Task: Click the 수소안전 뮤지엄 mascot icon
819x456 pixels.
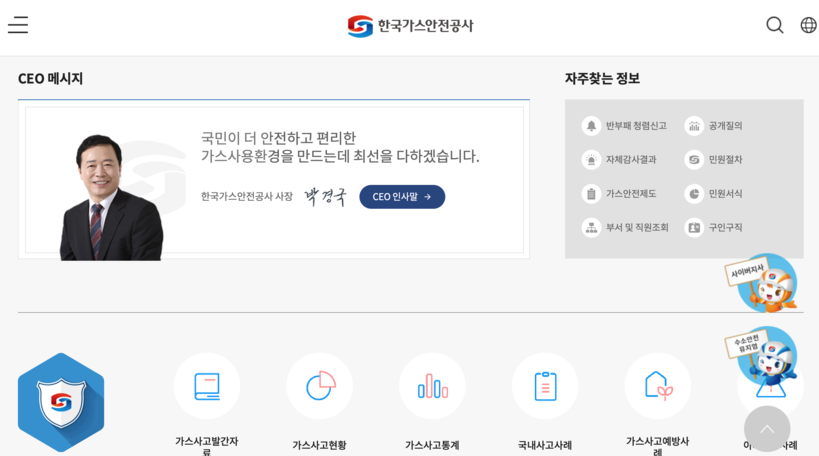Action: click(x=762, y=355)
